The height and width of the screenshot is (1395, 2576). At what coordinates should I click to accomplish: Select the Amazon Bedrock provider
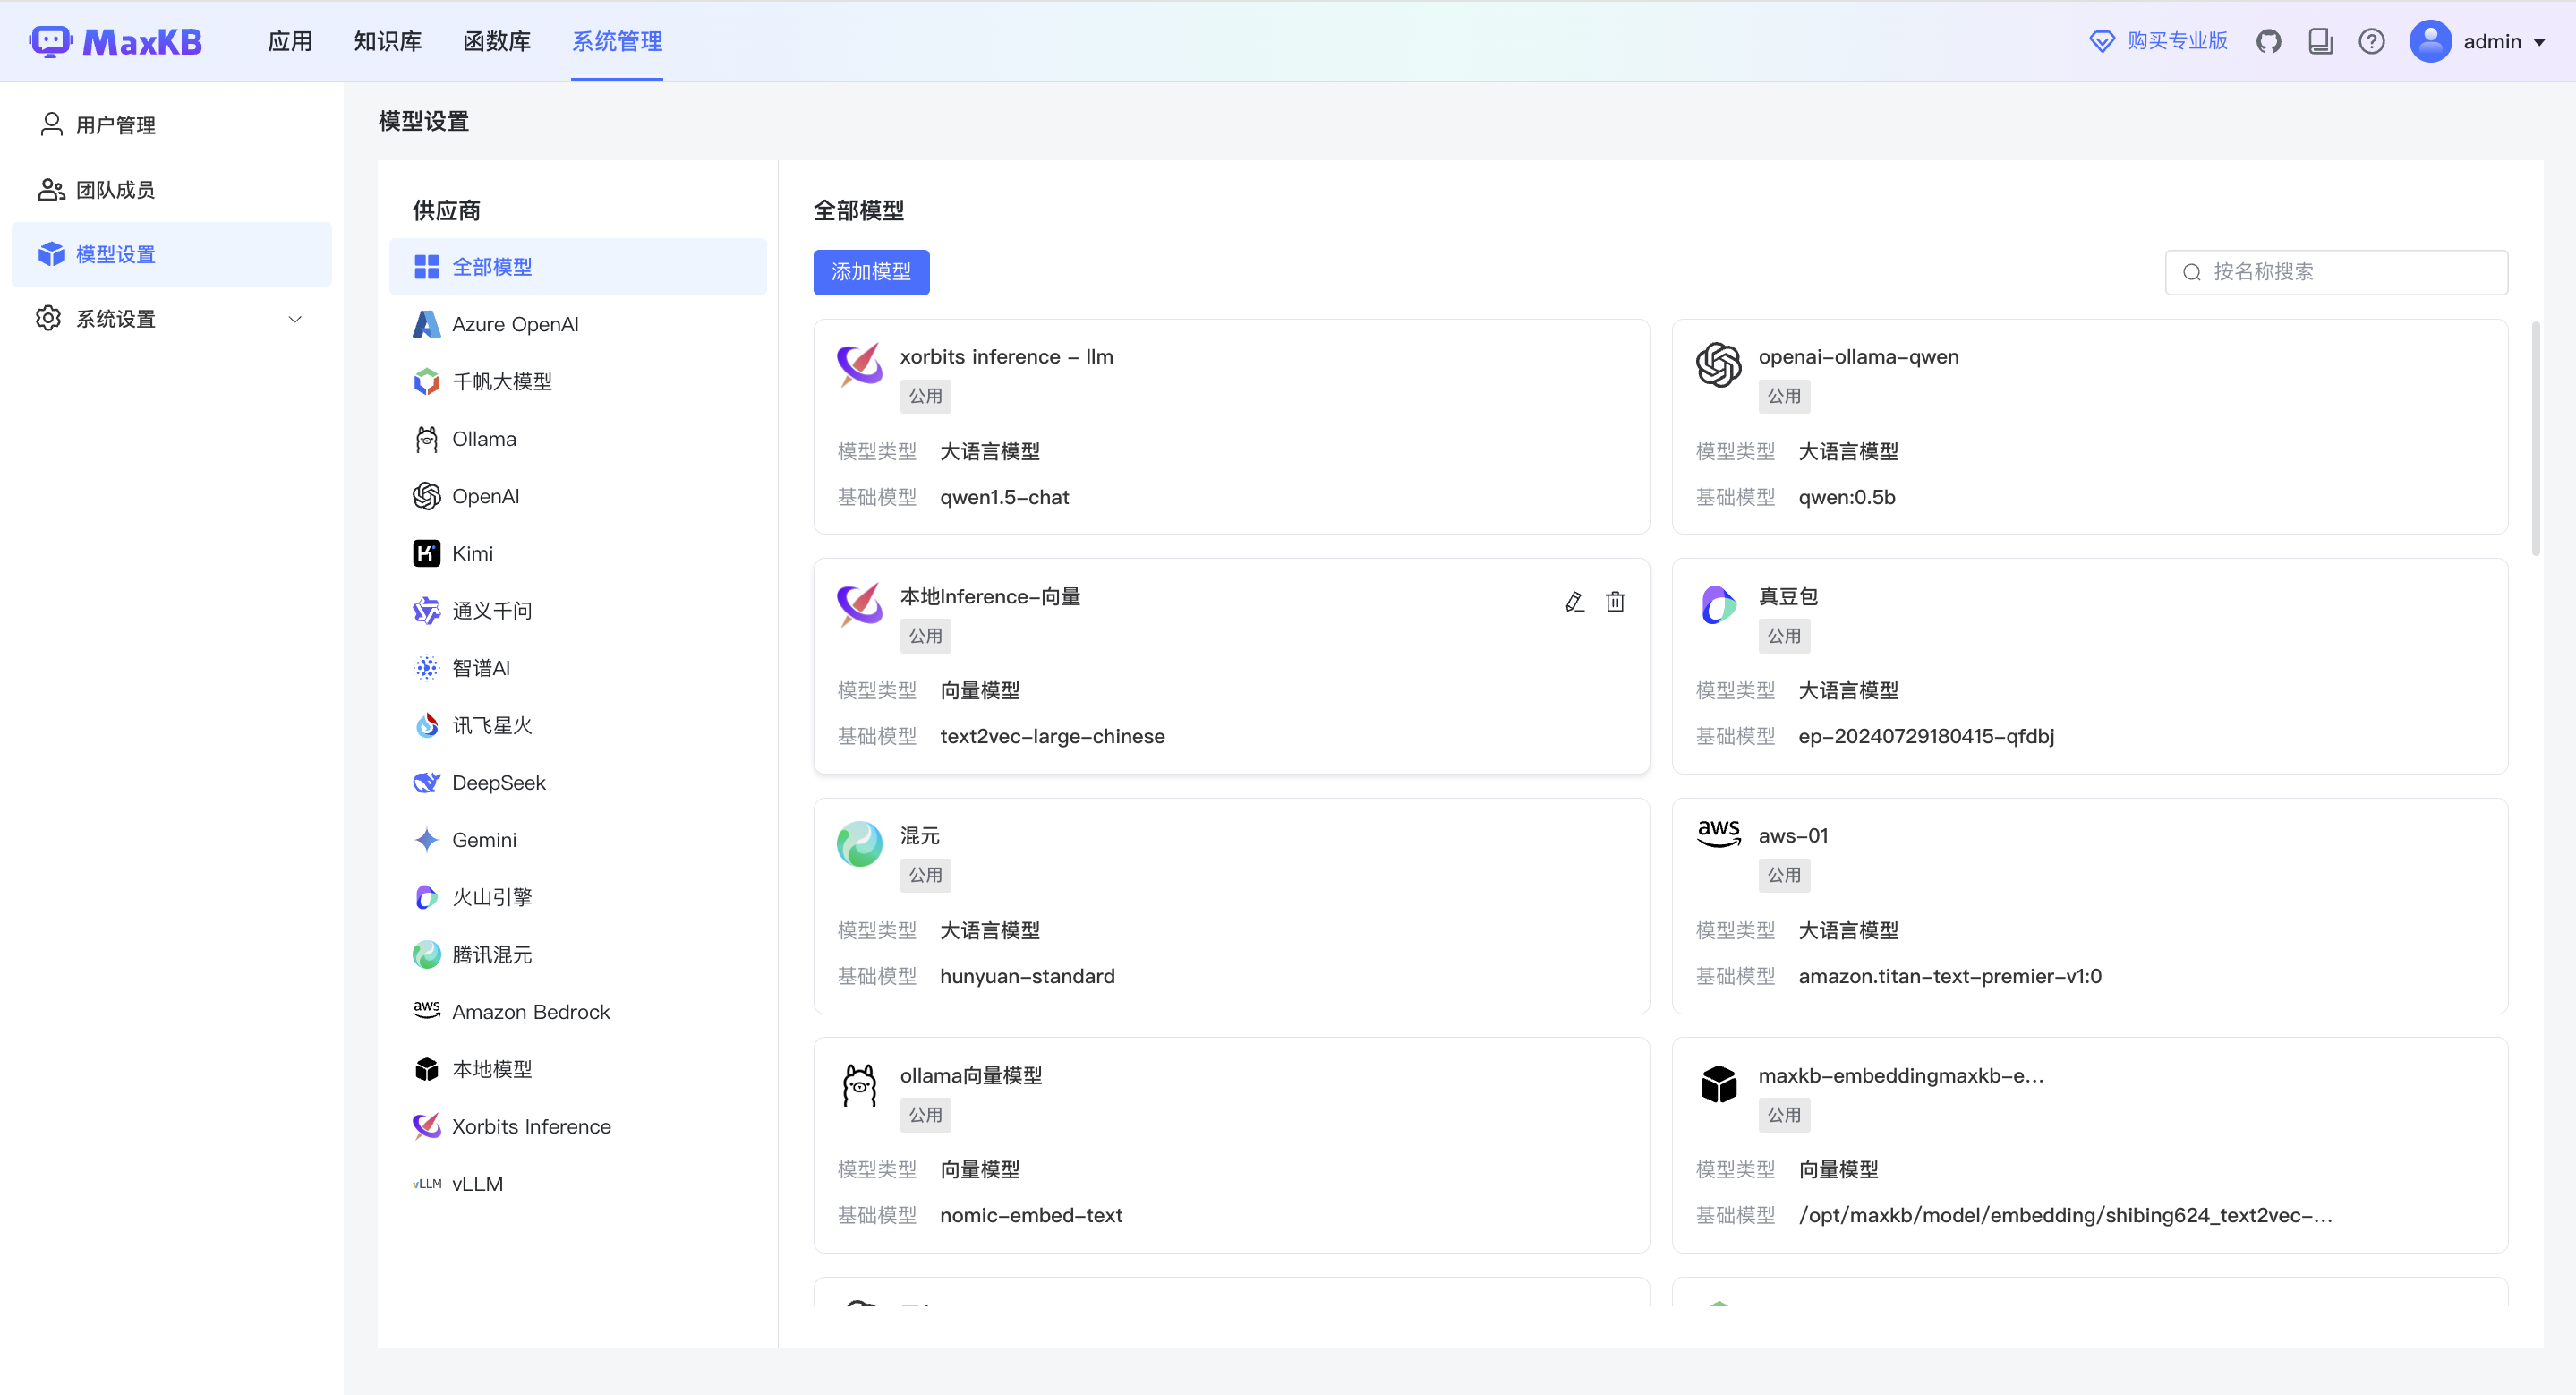(x=530, y=1011)
